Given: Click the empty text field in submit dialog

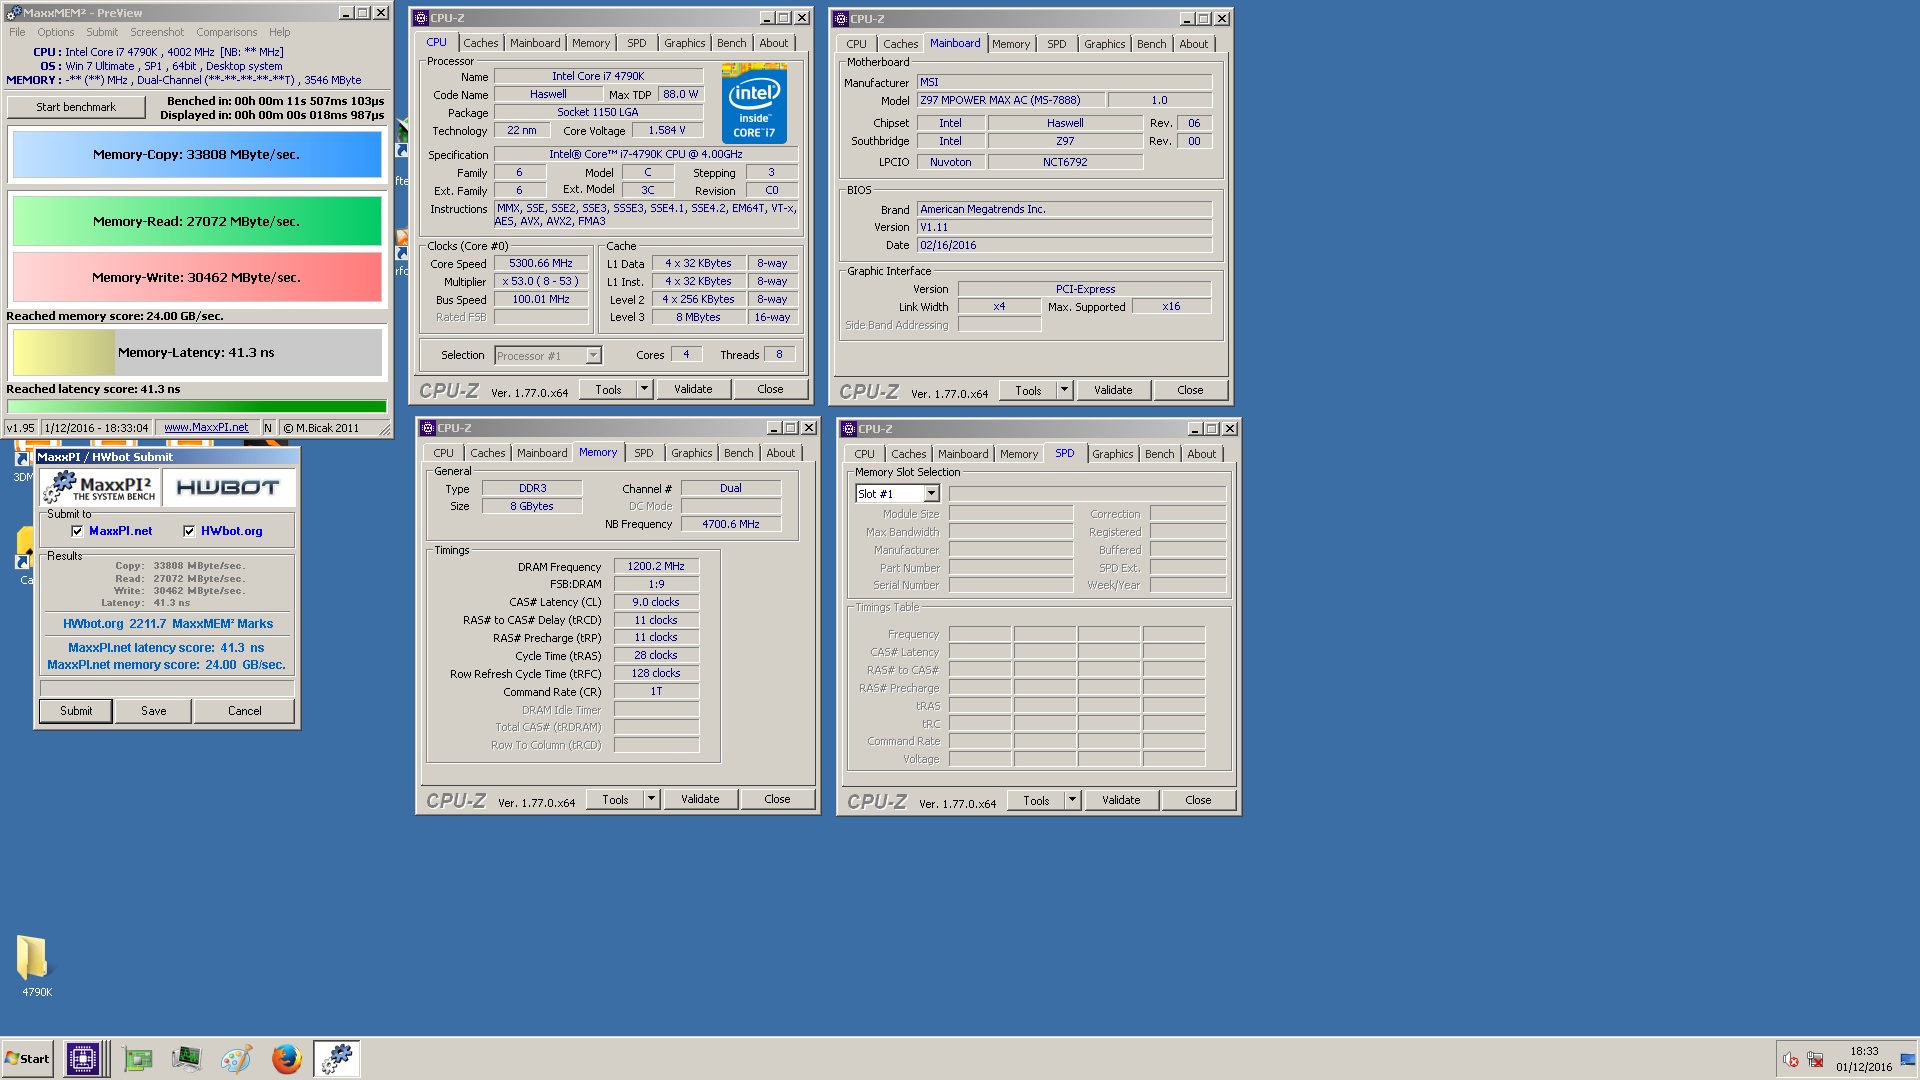Looking at the screenshot, I should point(167,688).
